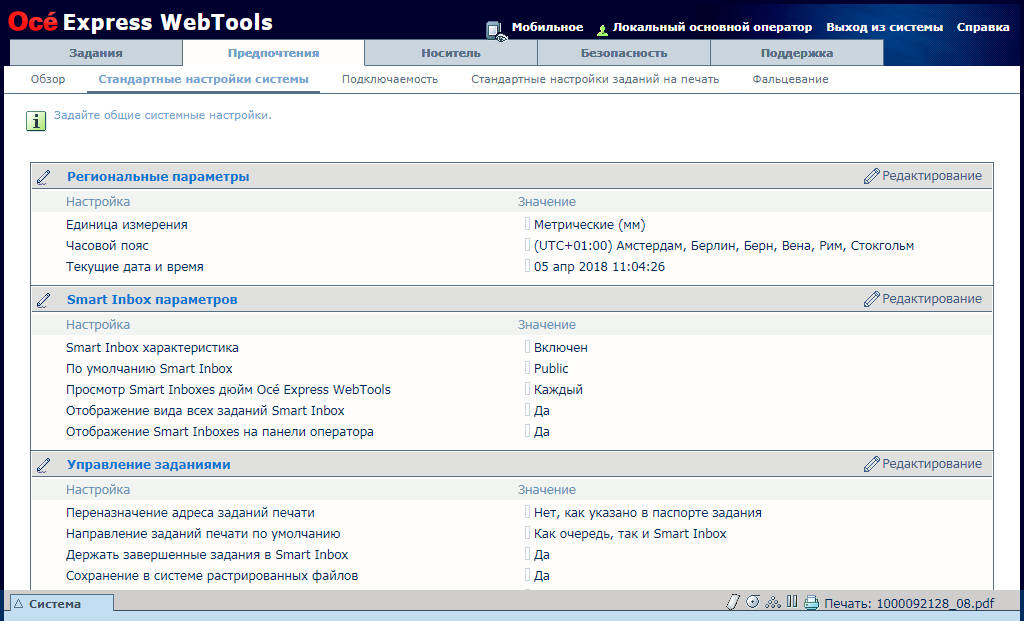Open the Справка help link
1024x621 pixels.
pos(983,27)
